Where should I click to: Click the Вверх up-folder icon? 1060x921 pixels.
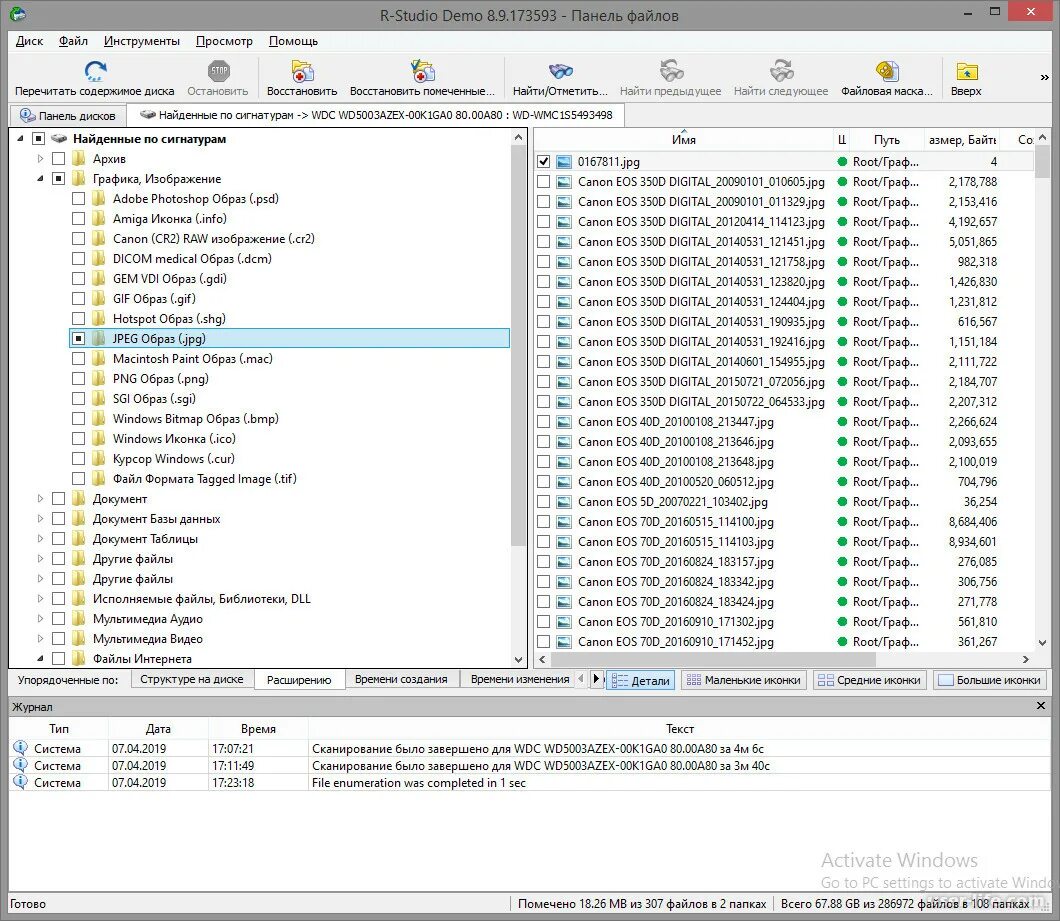coord(967,71)
